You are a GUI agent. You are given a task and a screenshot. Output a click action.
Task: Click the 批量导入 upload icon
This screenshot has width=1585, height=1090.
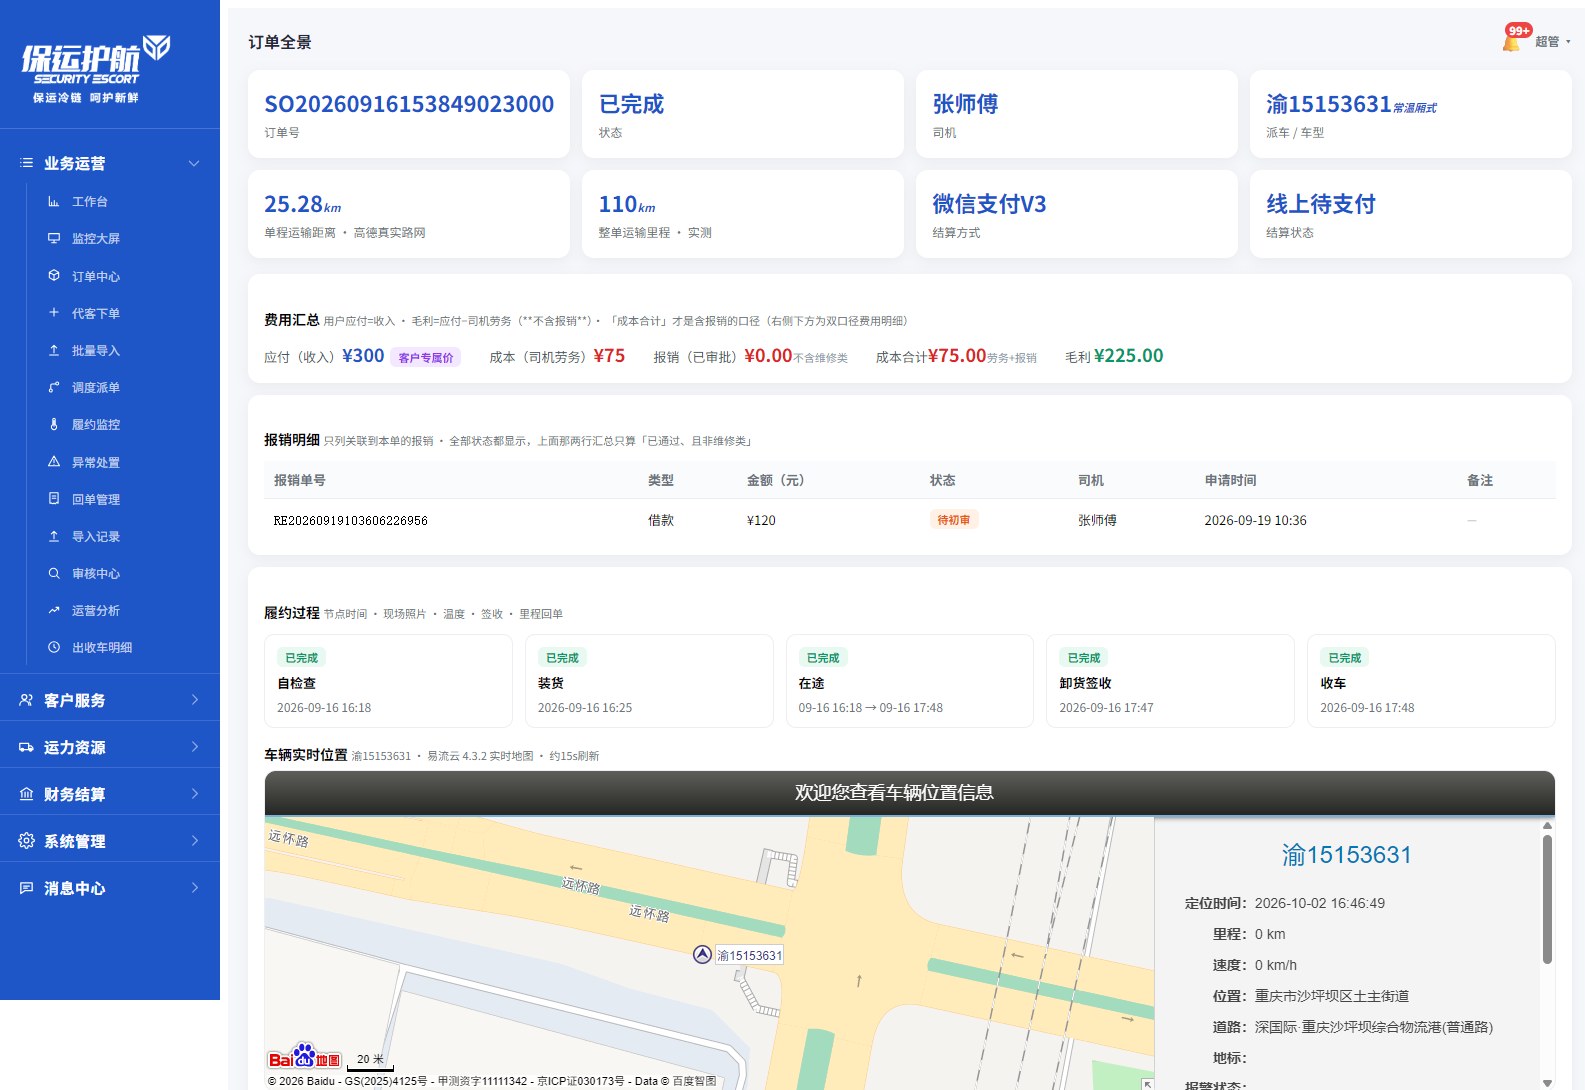click(x=54, y=351)
